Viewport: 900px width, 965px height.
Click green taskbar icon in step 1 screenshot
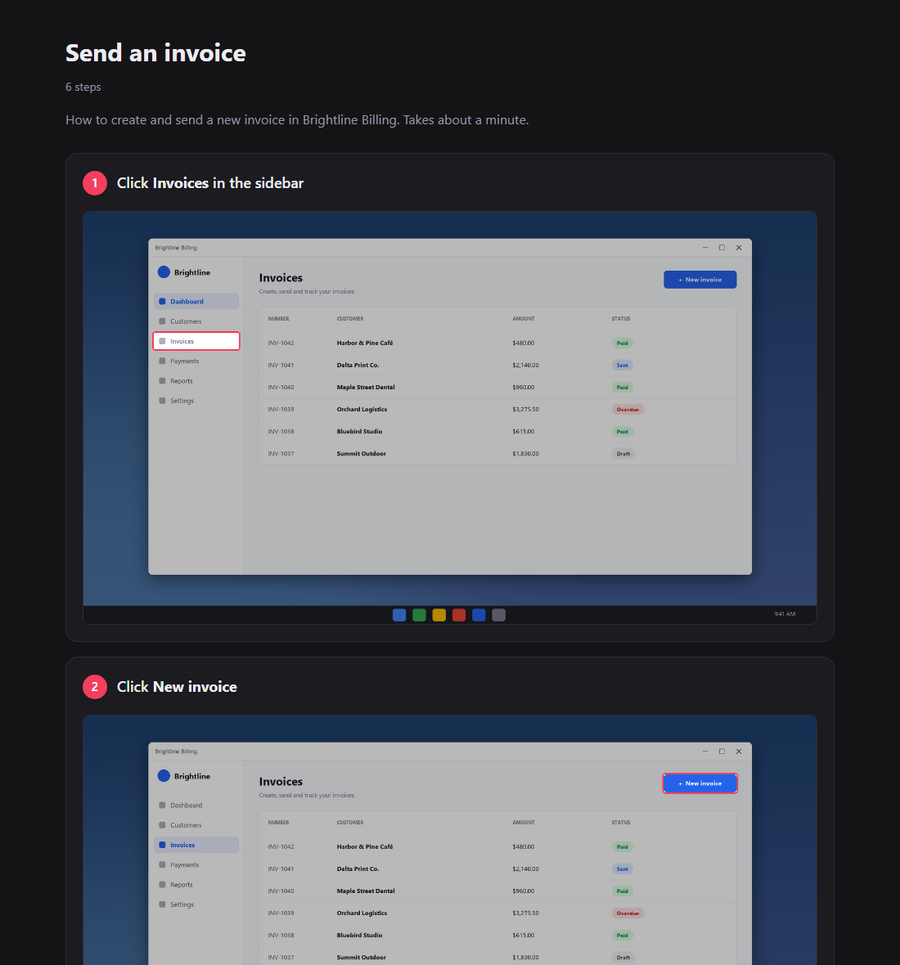(419, 615)
